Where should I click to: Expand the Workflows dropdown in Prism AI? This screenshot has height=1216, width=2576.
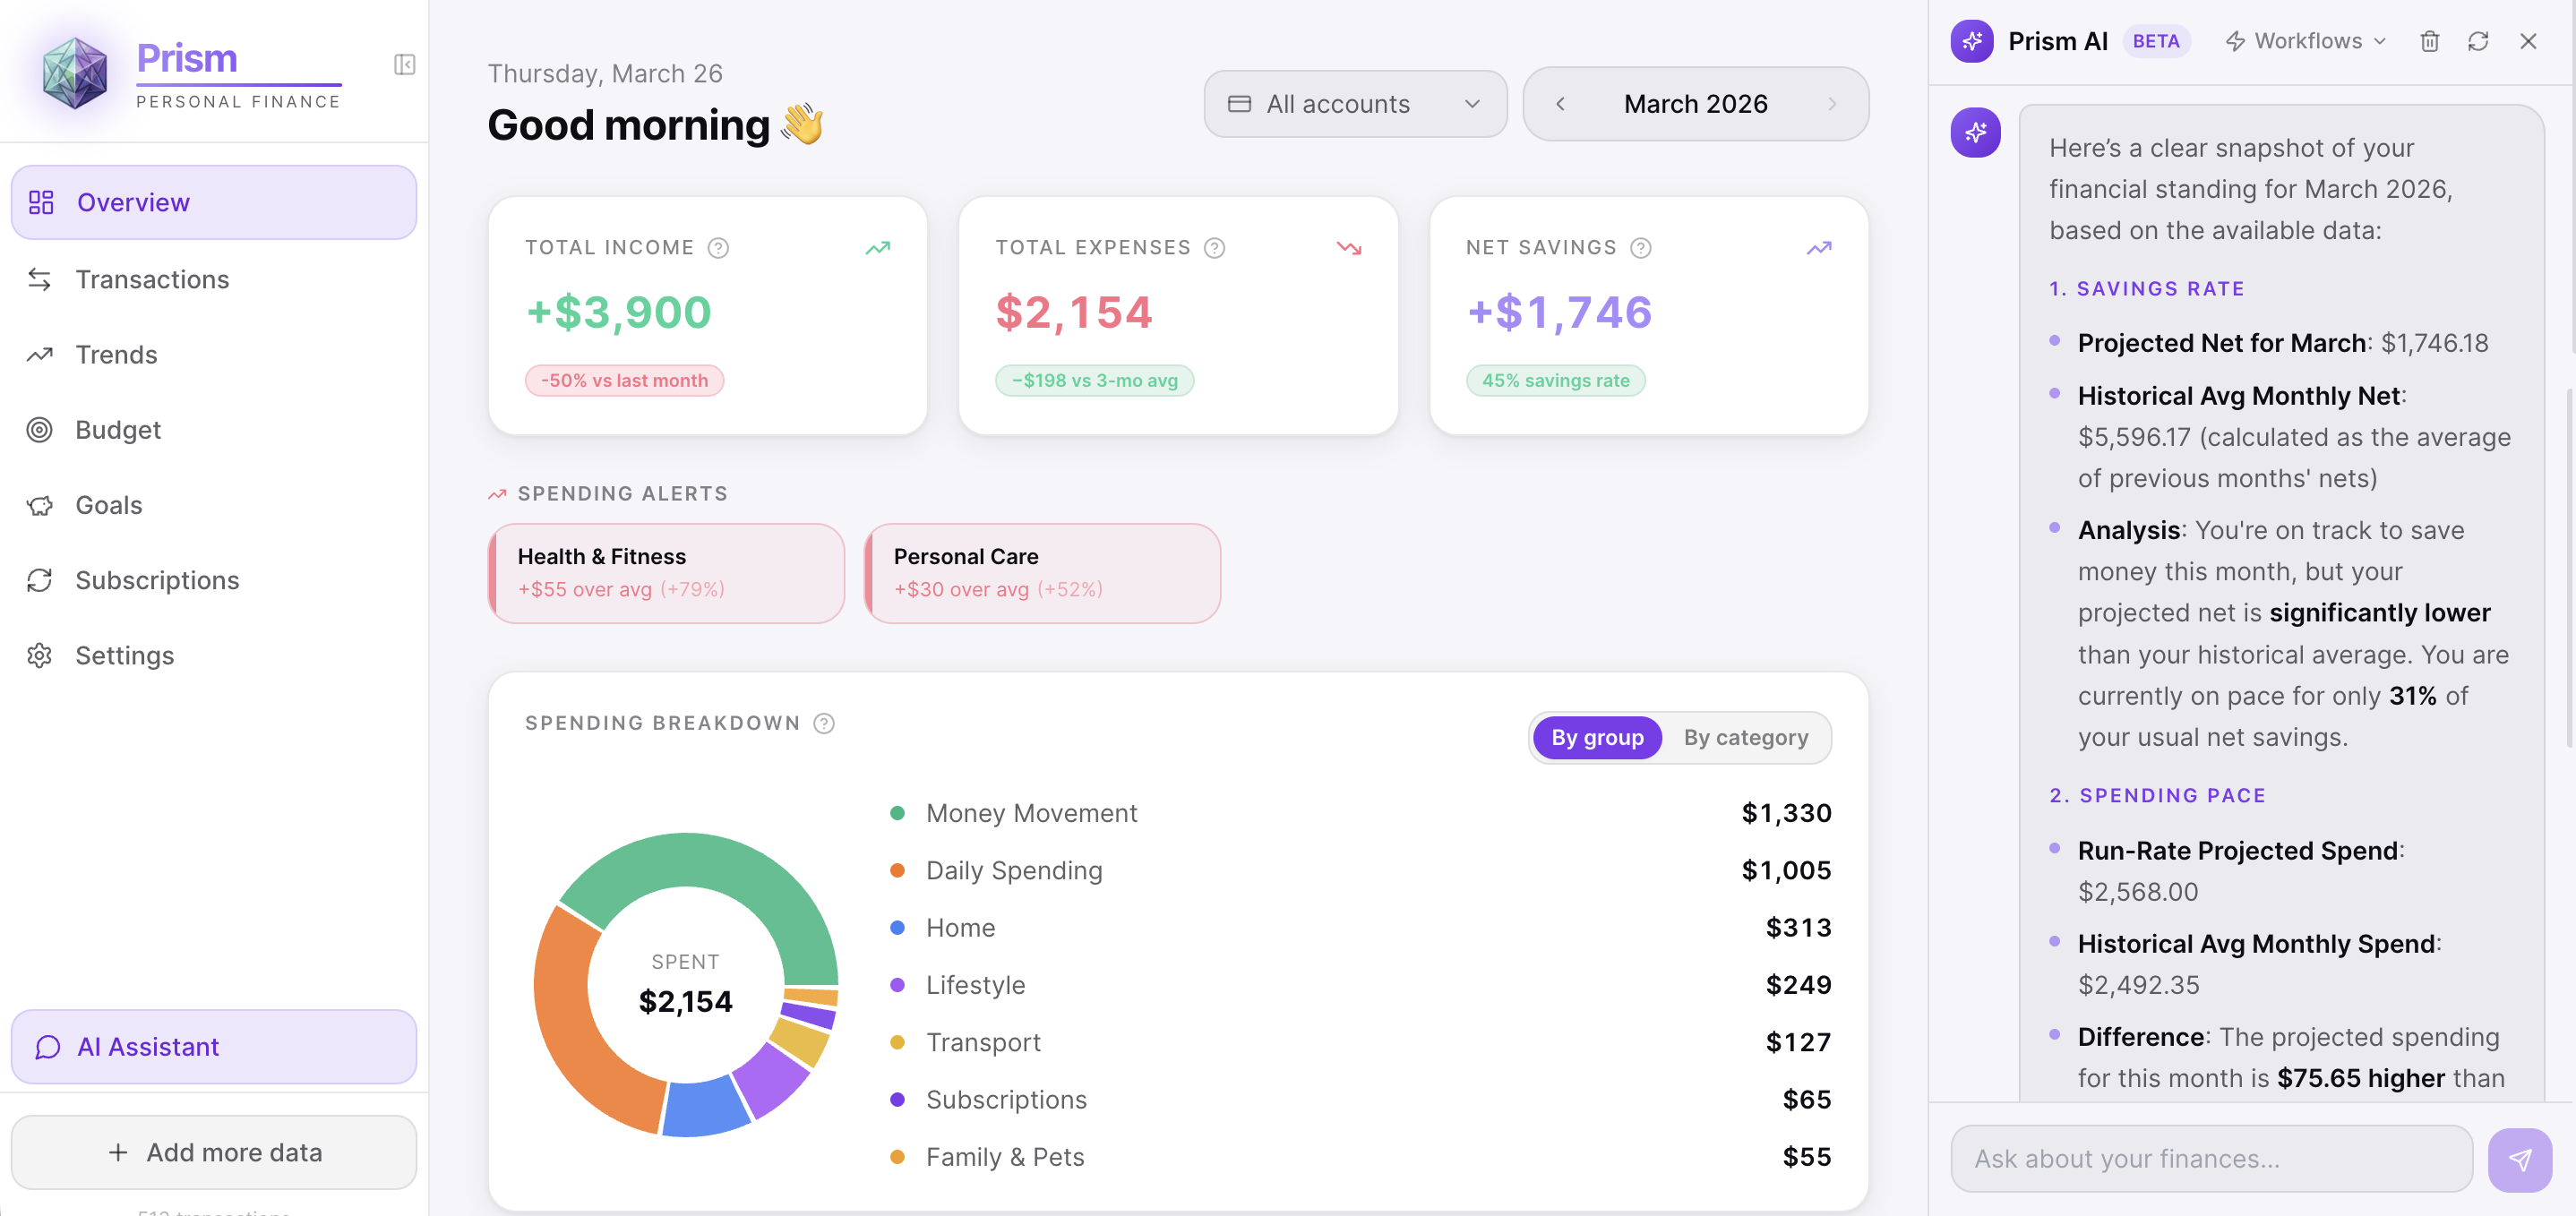(x=2305, y=41)
